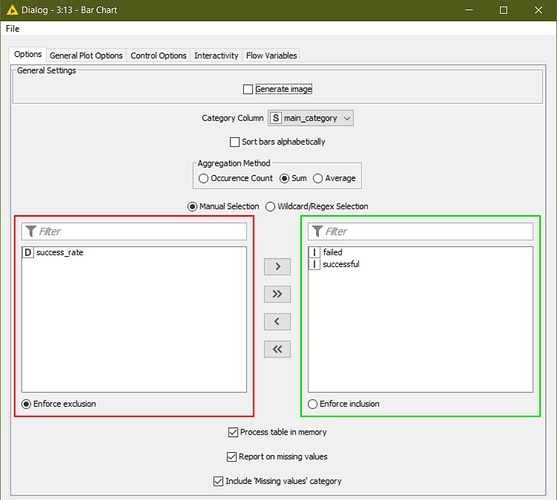The height and width of the screenshot is (500, 557).
Task: Select Average aggregation radio button
Action: (x=318, y=178)
